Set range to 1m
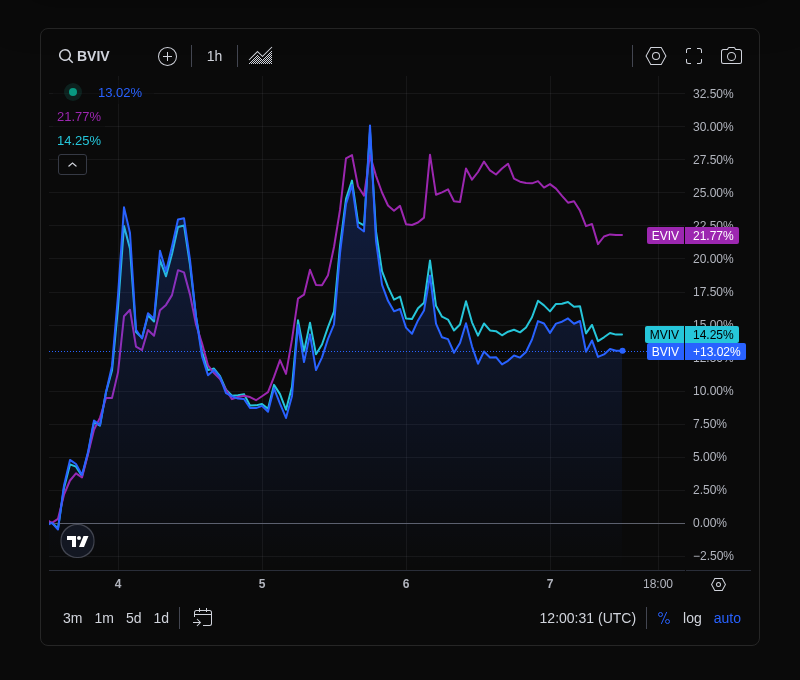This screenshot has width=800, height=680. (104, 618)
